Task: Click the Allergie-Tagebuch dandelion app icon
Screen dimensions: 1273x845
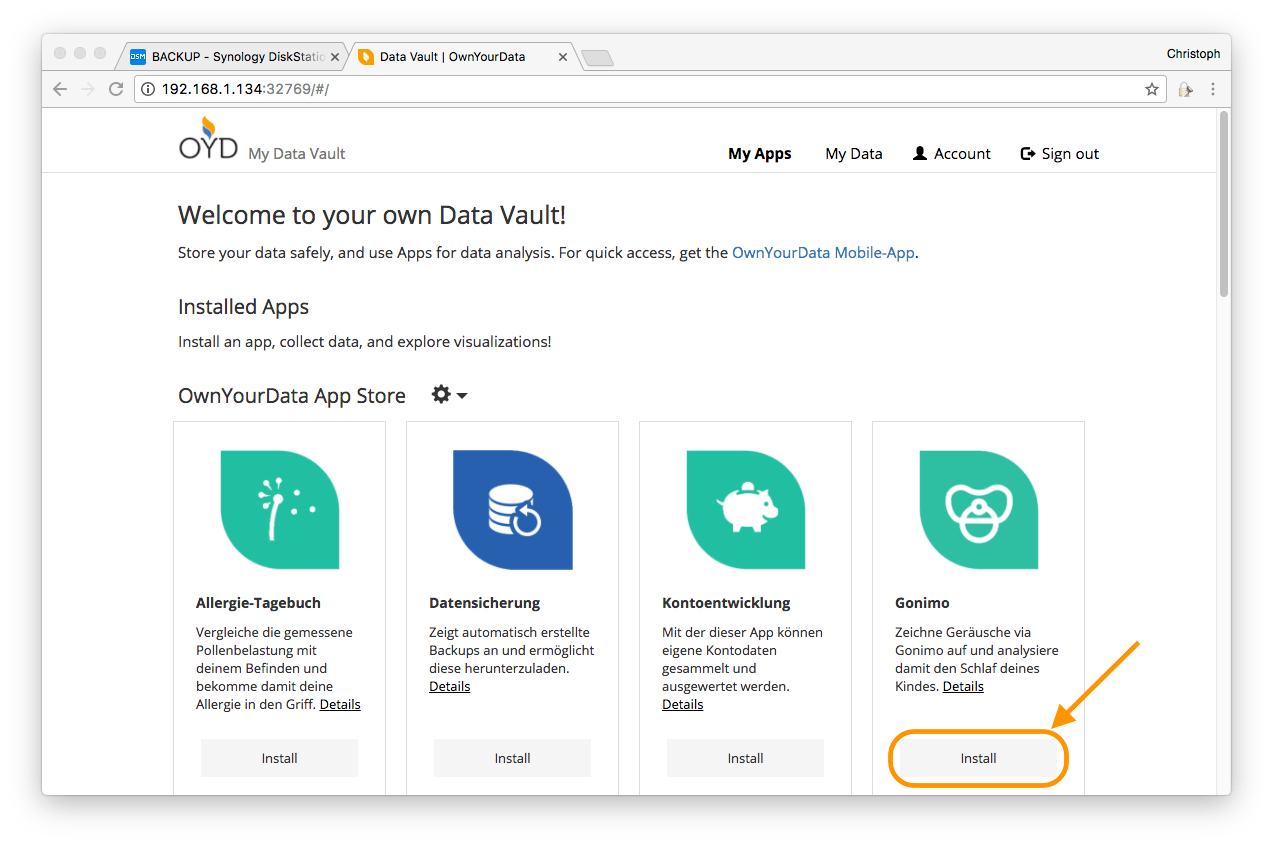Action: click(x=280, y=509)
